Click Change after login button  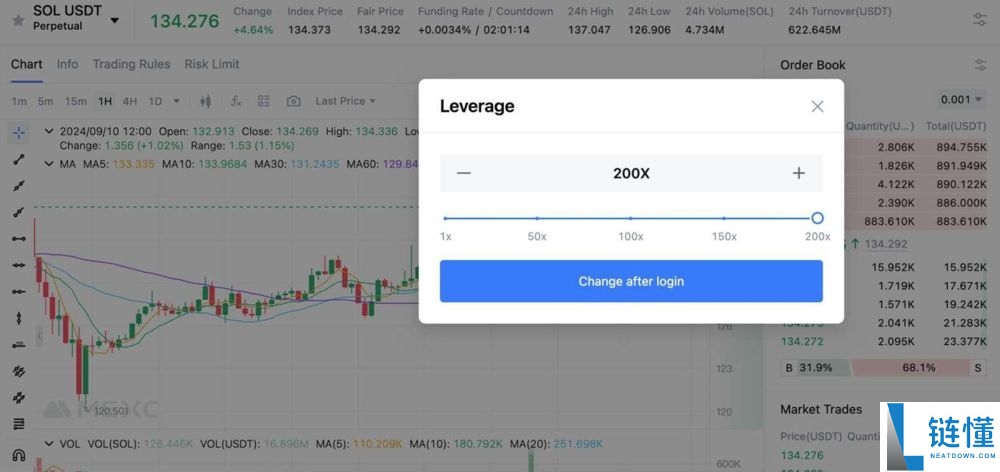[631, 281]
